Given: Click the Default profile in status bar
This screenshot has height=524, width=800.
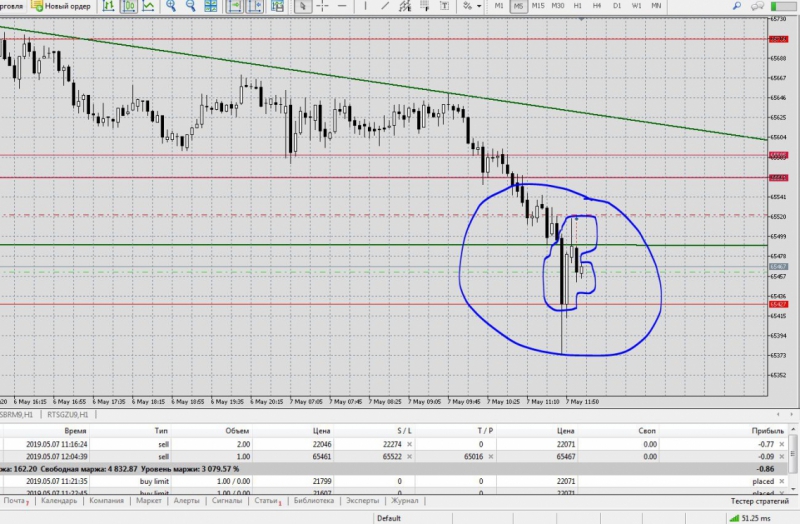Looking at the screenshot, I should click(x=389, y=518).
